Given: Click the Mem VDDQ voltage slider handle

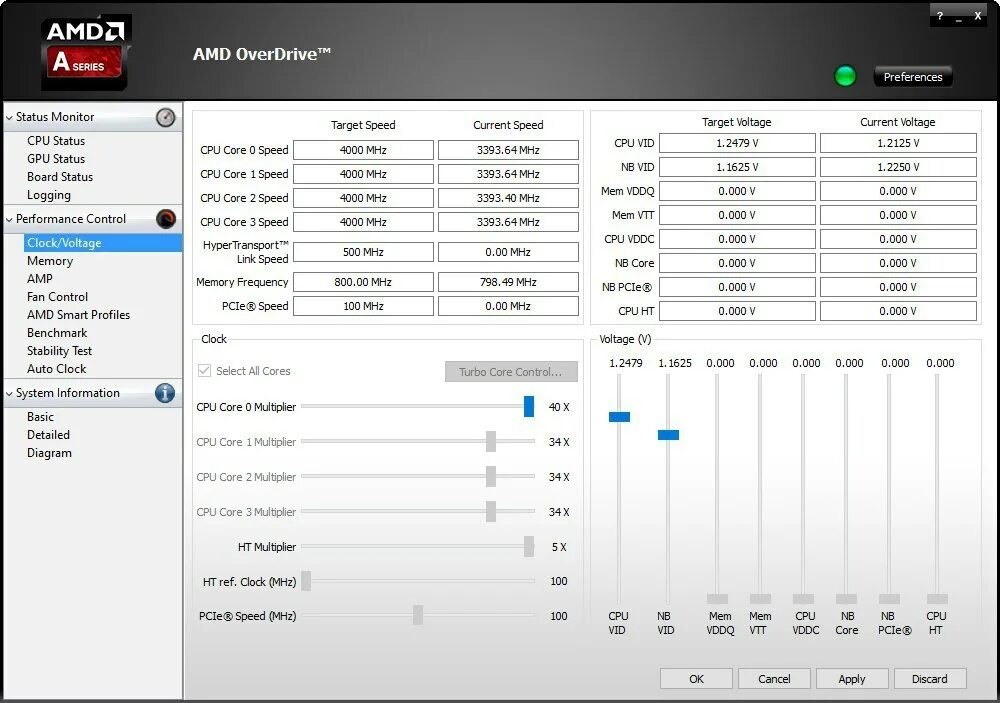Looking at the screenshot, I should click(x=717, y=598).
